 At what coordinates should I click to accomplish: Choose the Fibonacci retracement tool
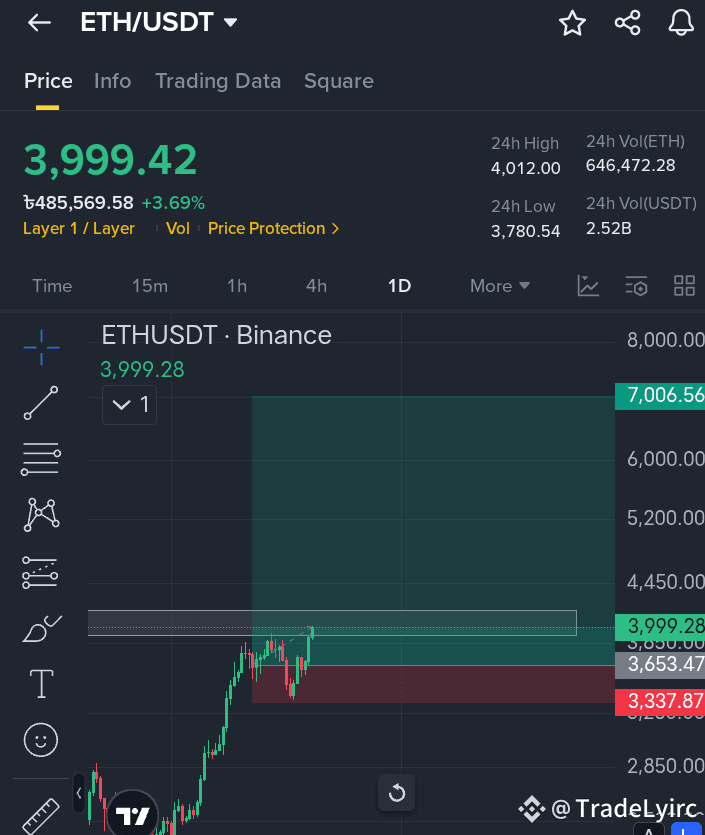pos(41,459)
